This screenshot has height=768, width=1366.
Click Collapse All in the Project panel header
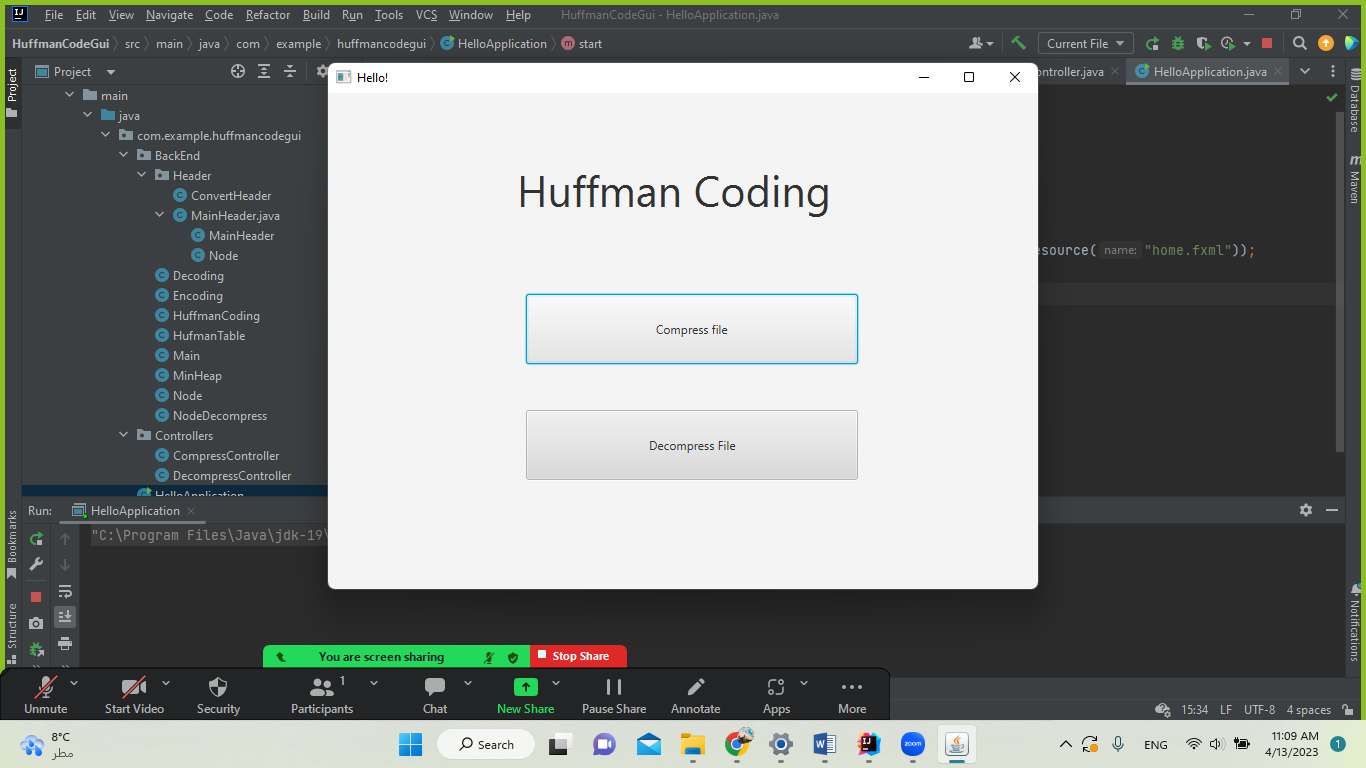pyautogui.click(x=290, y=71)
